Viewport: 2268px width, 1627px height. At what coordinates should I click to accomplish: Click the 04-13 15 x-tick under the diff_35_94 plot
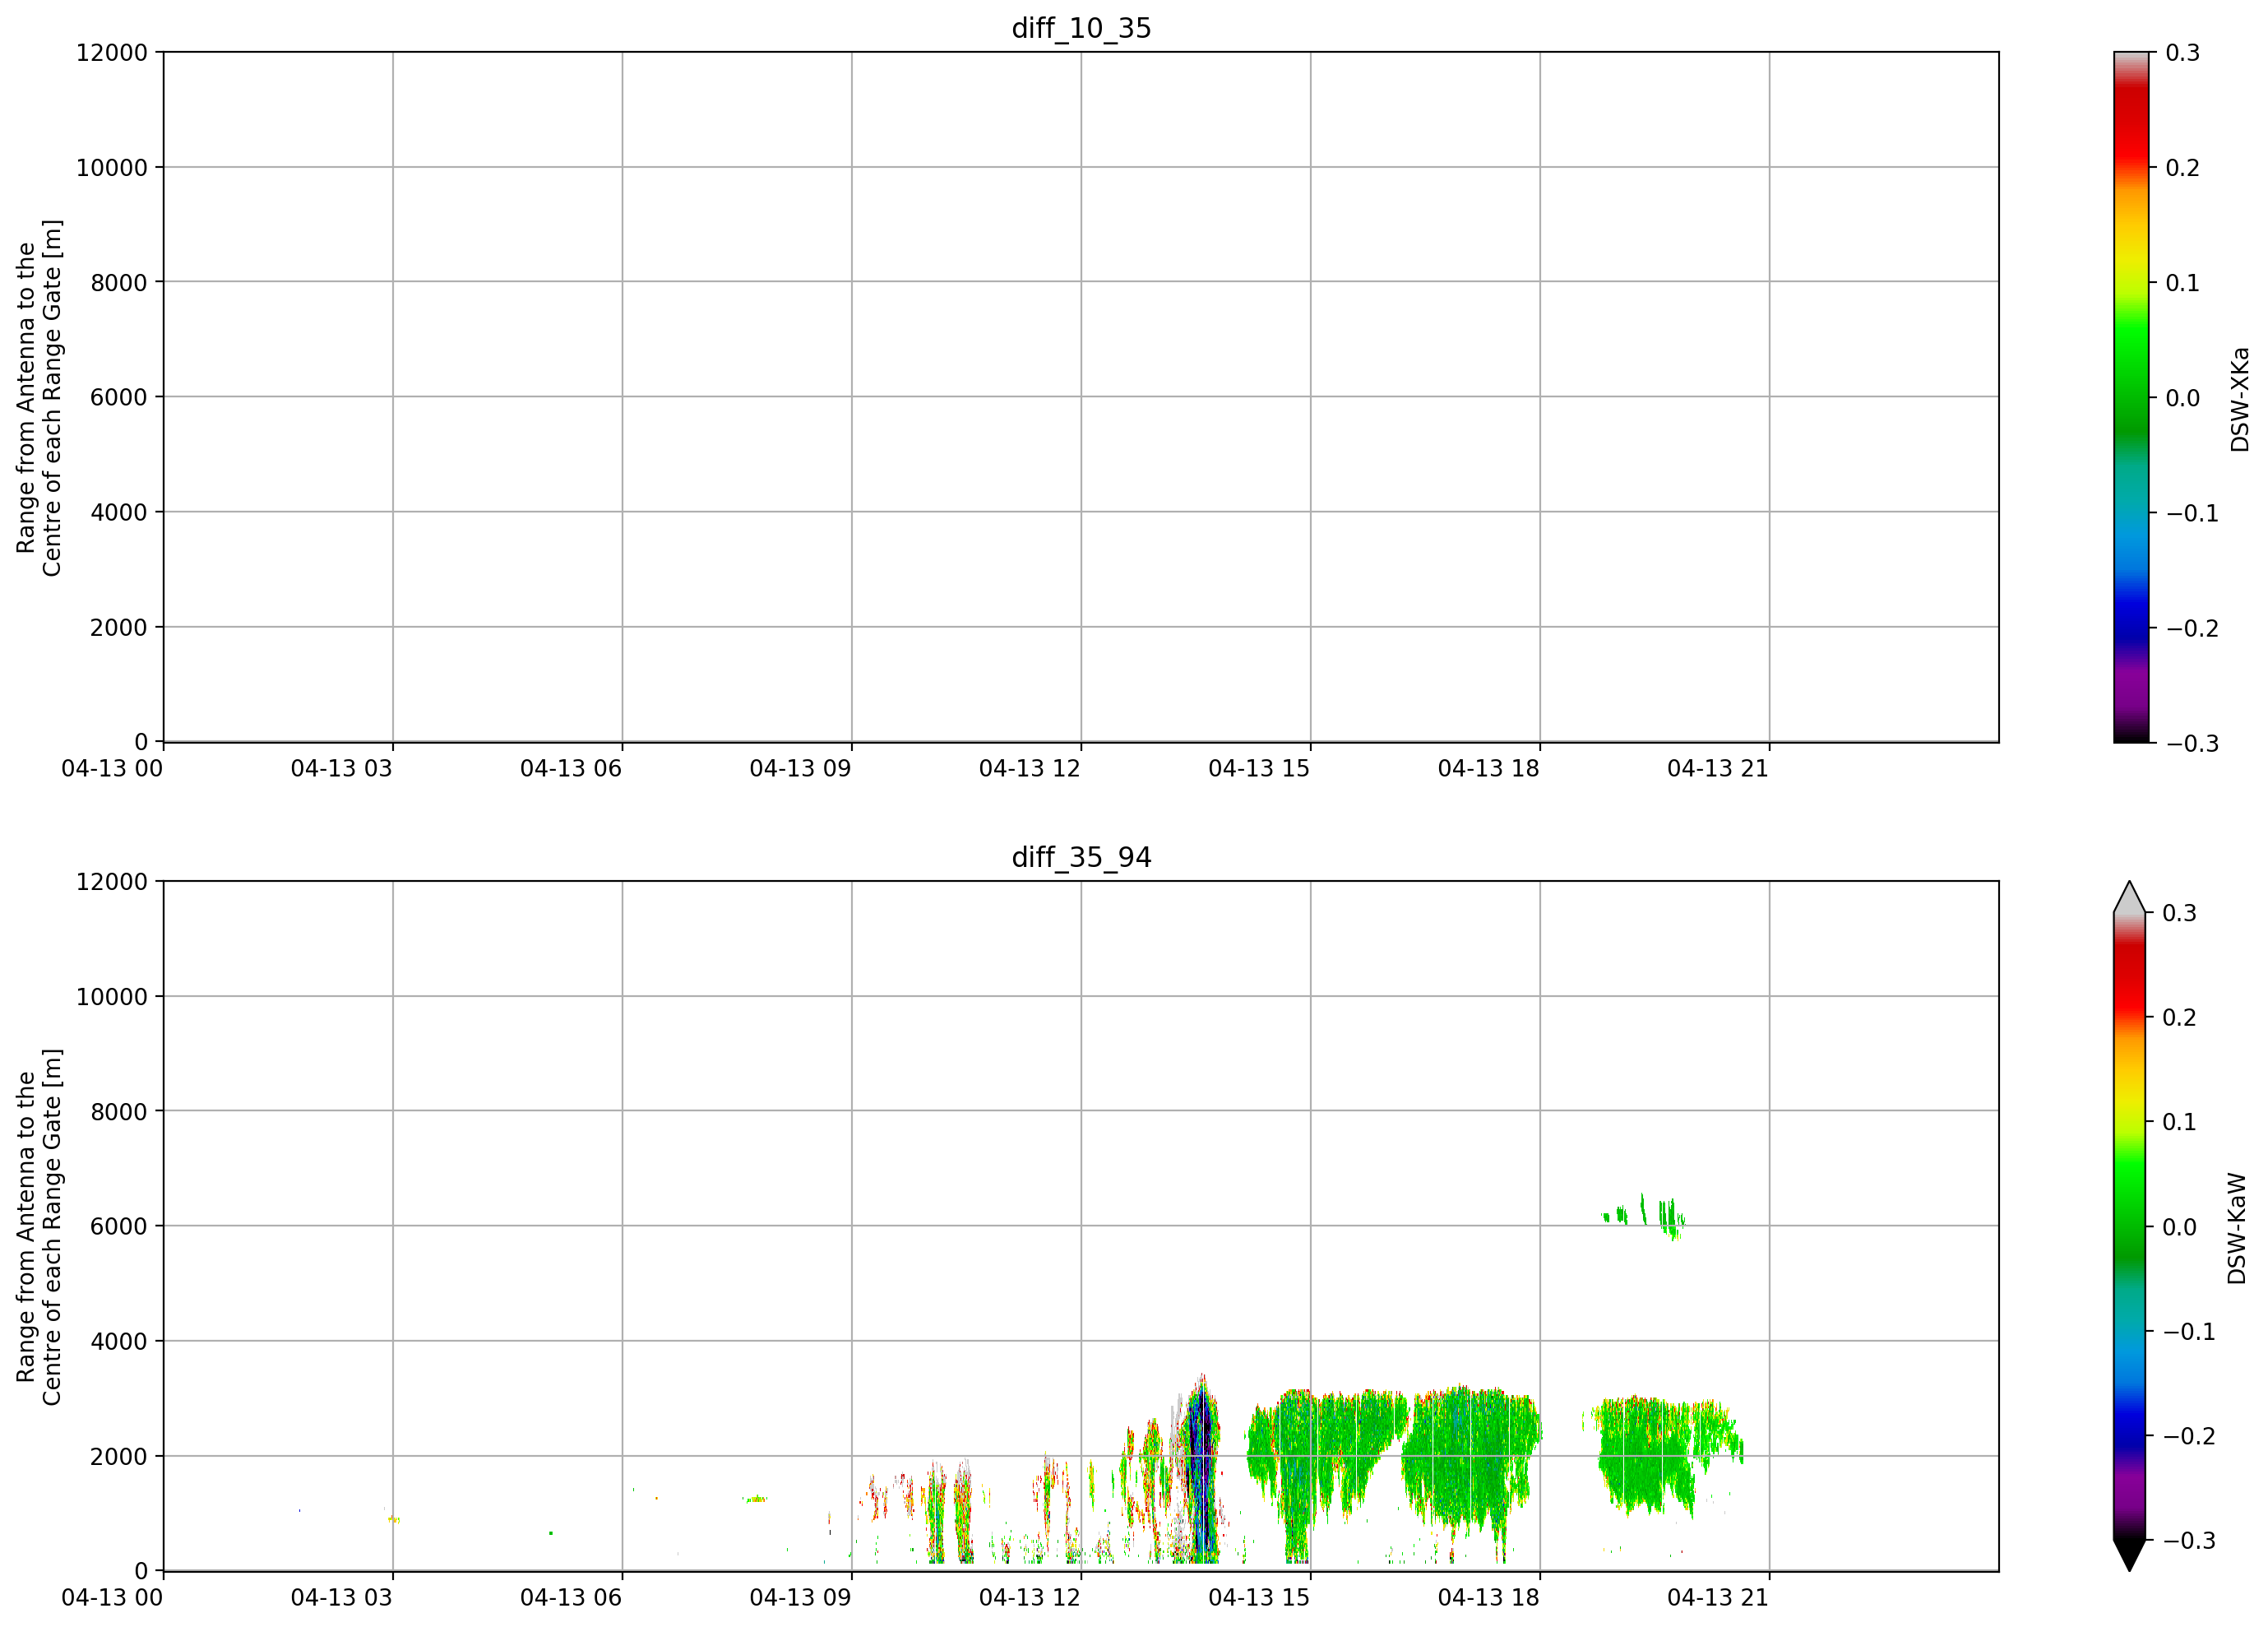[1259, 1598]
